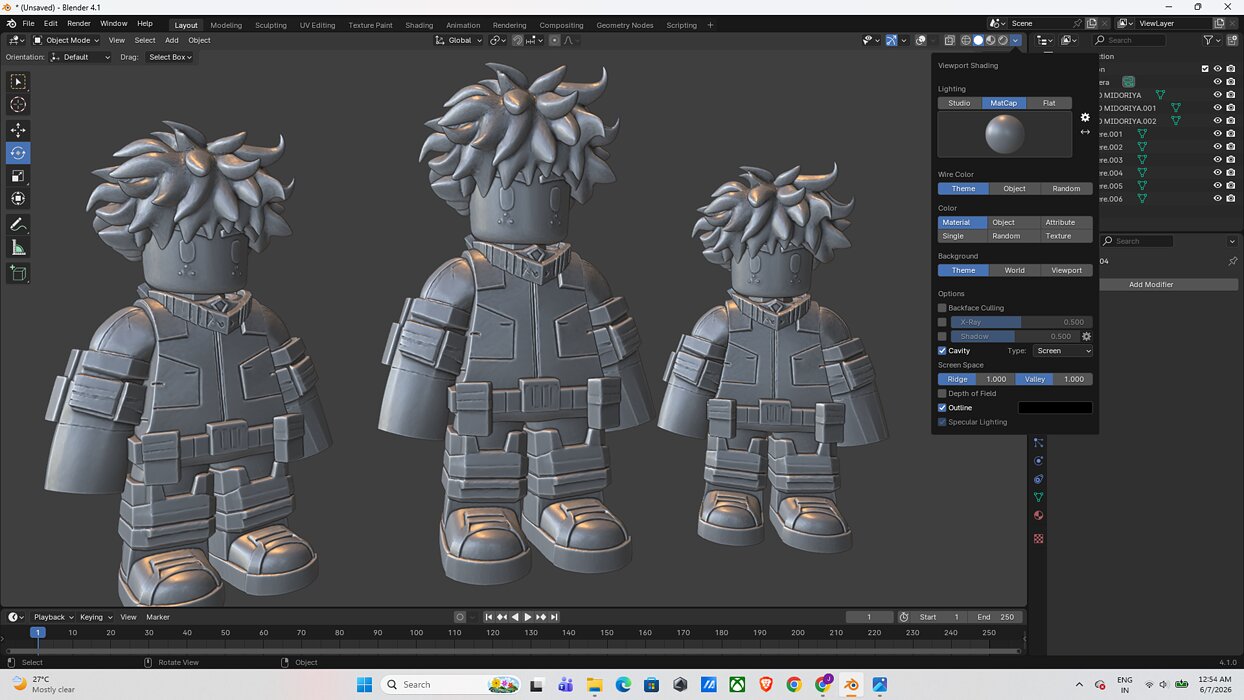1244x700 pixels.
Task: Hide the ere.003 object with eye icon
Action: pyautogui.click(x=1218, y=160)
